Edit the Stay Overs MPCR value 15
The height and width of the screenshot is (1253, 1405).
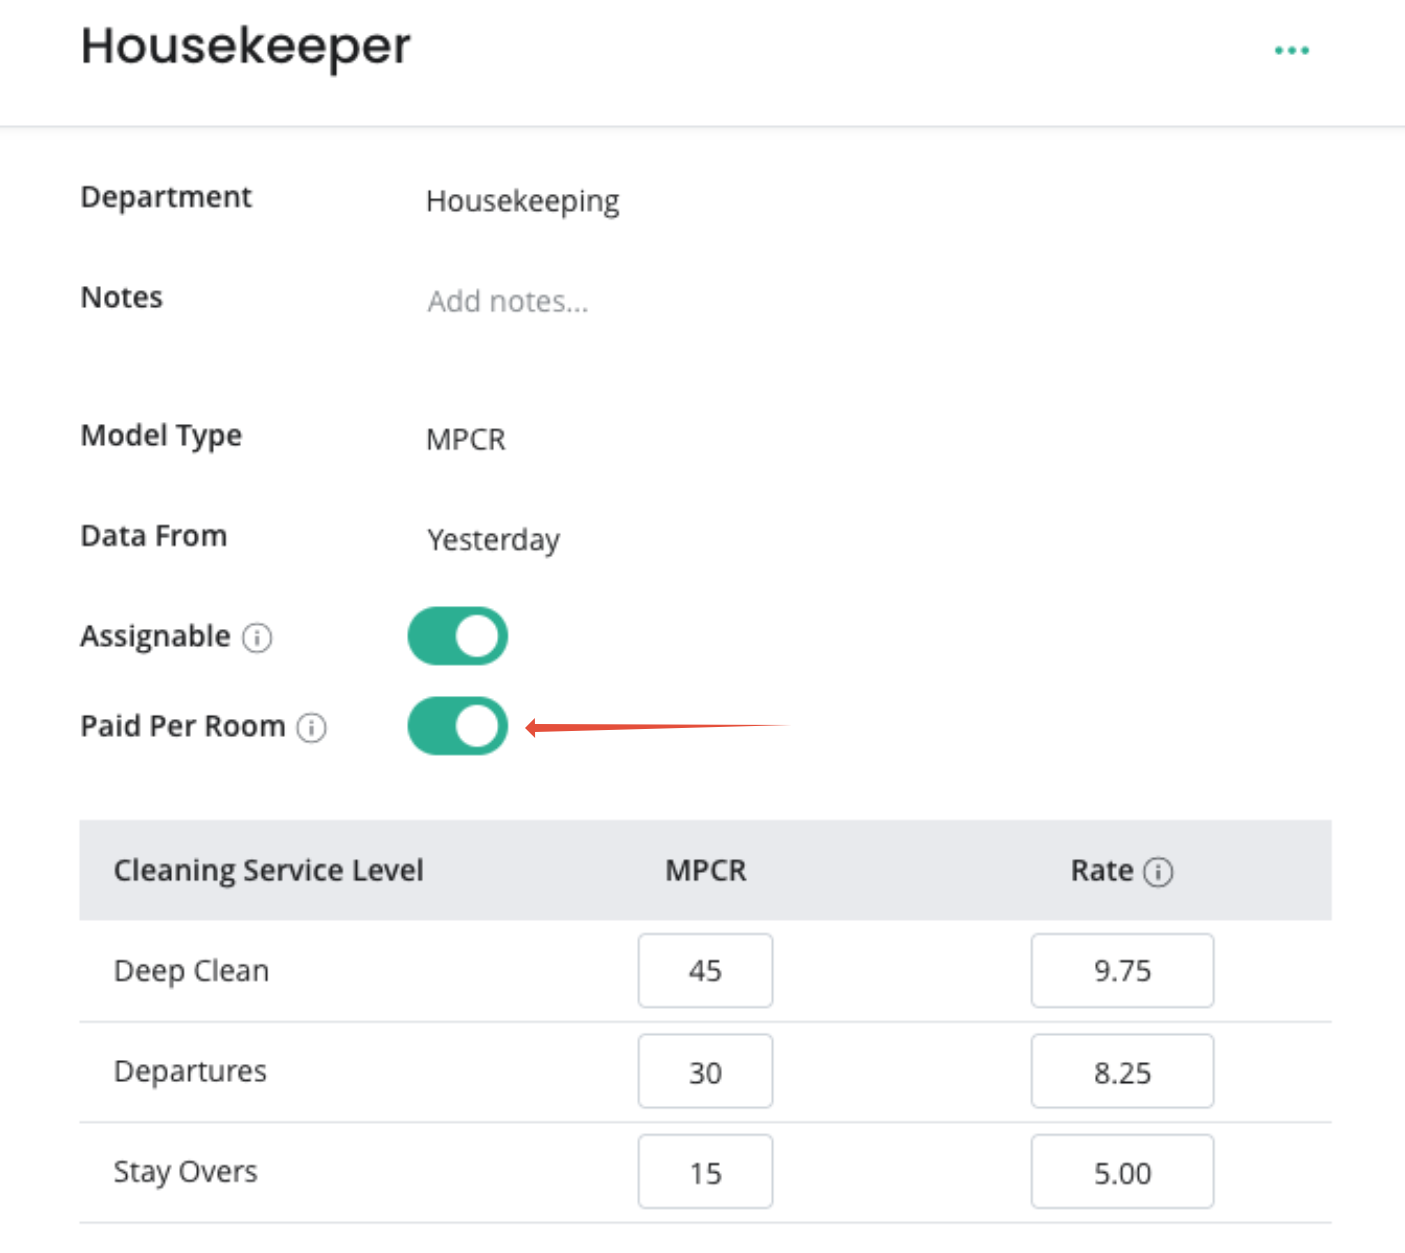click(705, 1171)
